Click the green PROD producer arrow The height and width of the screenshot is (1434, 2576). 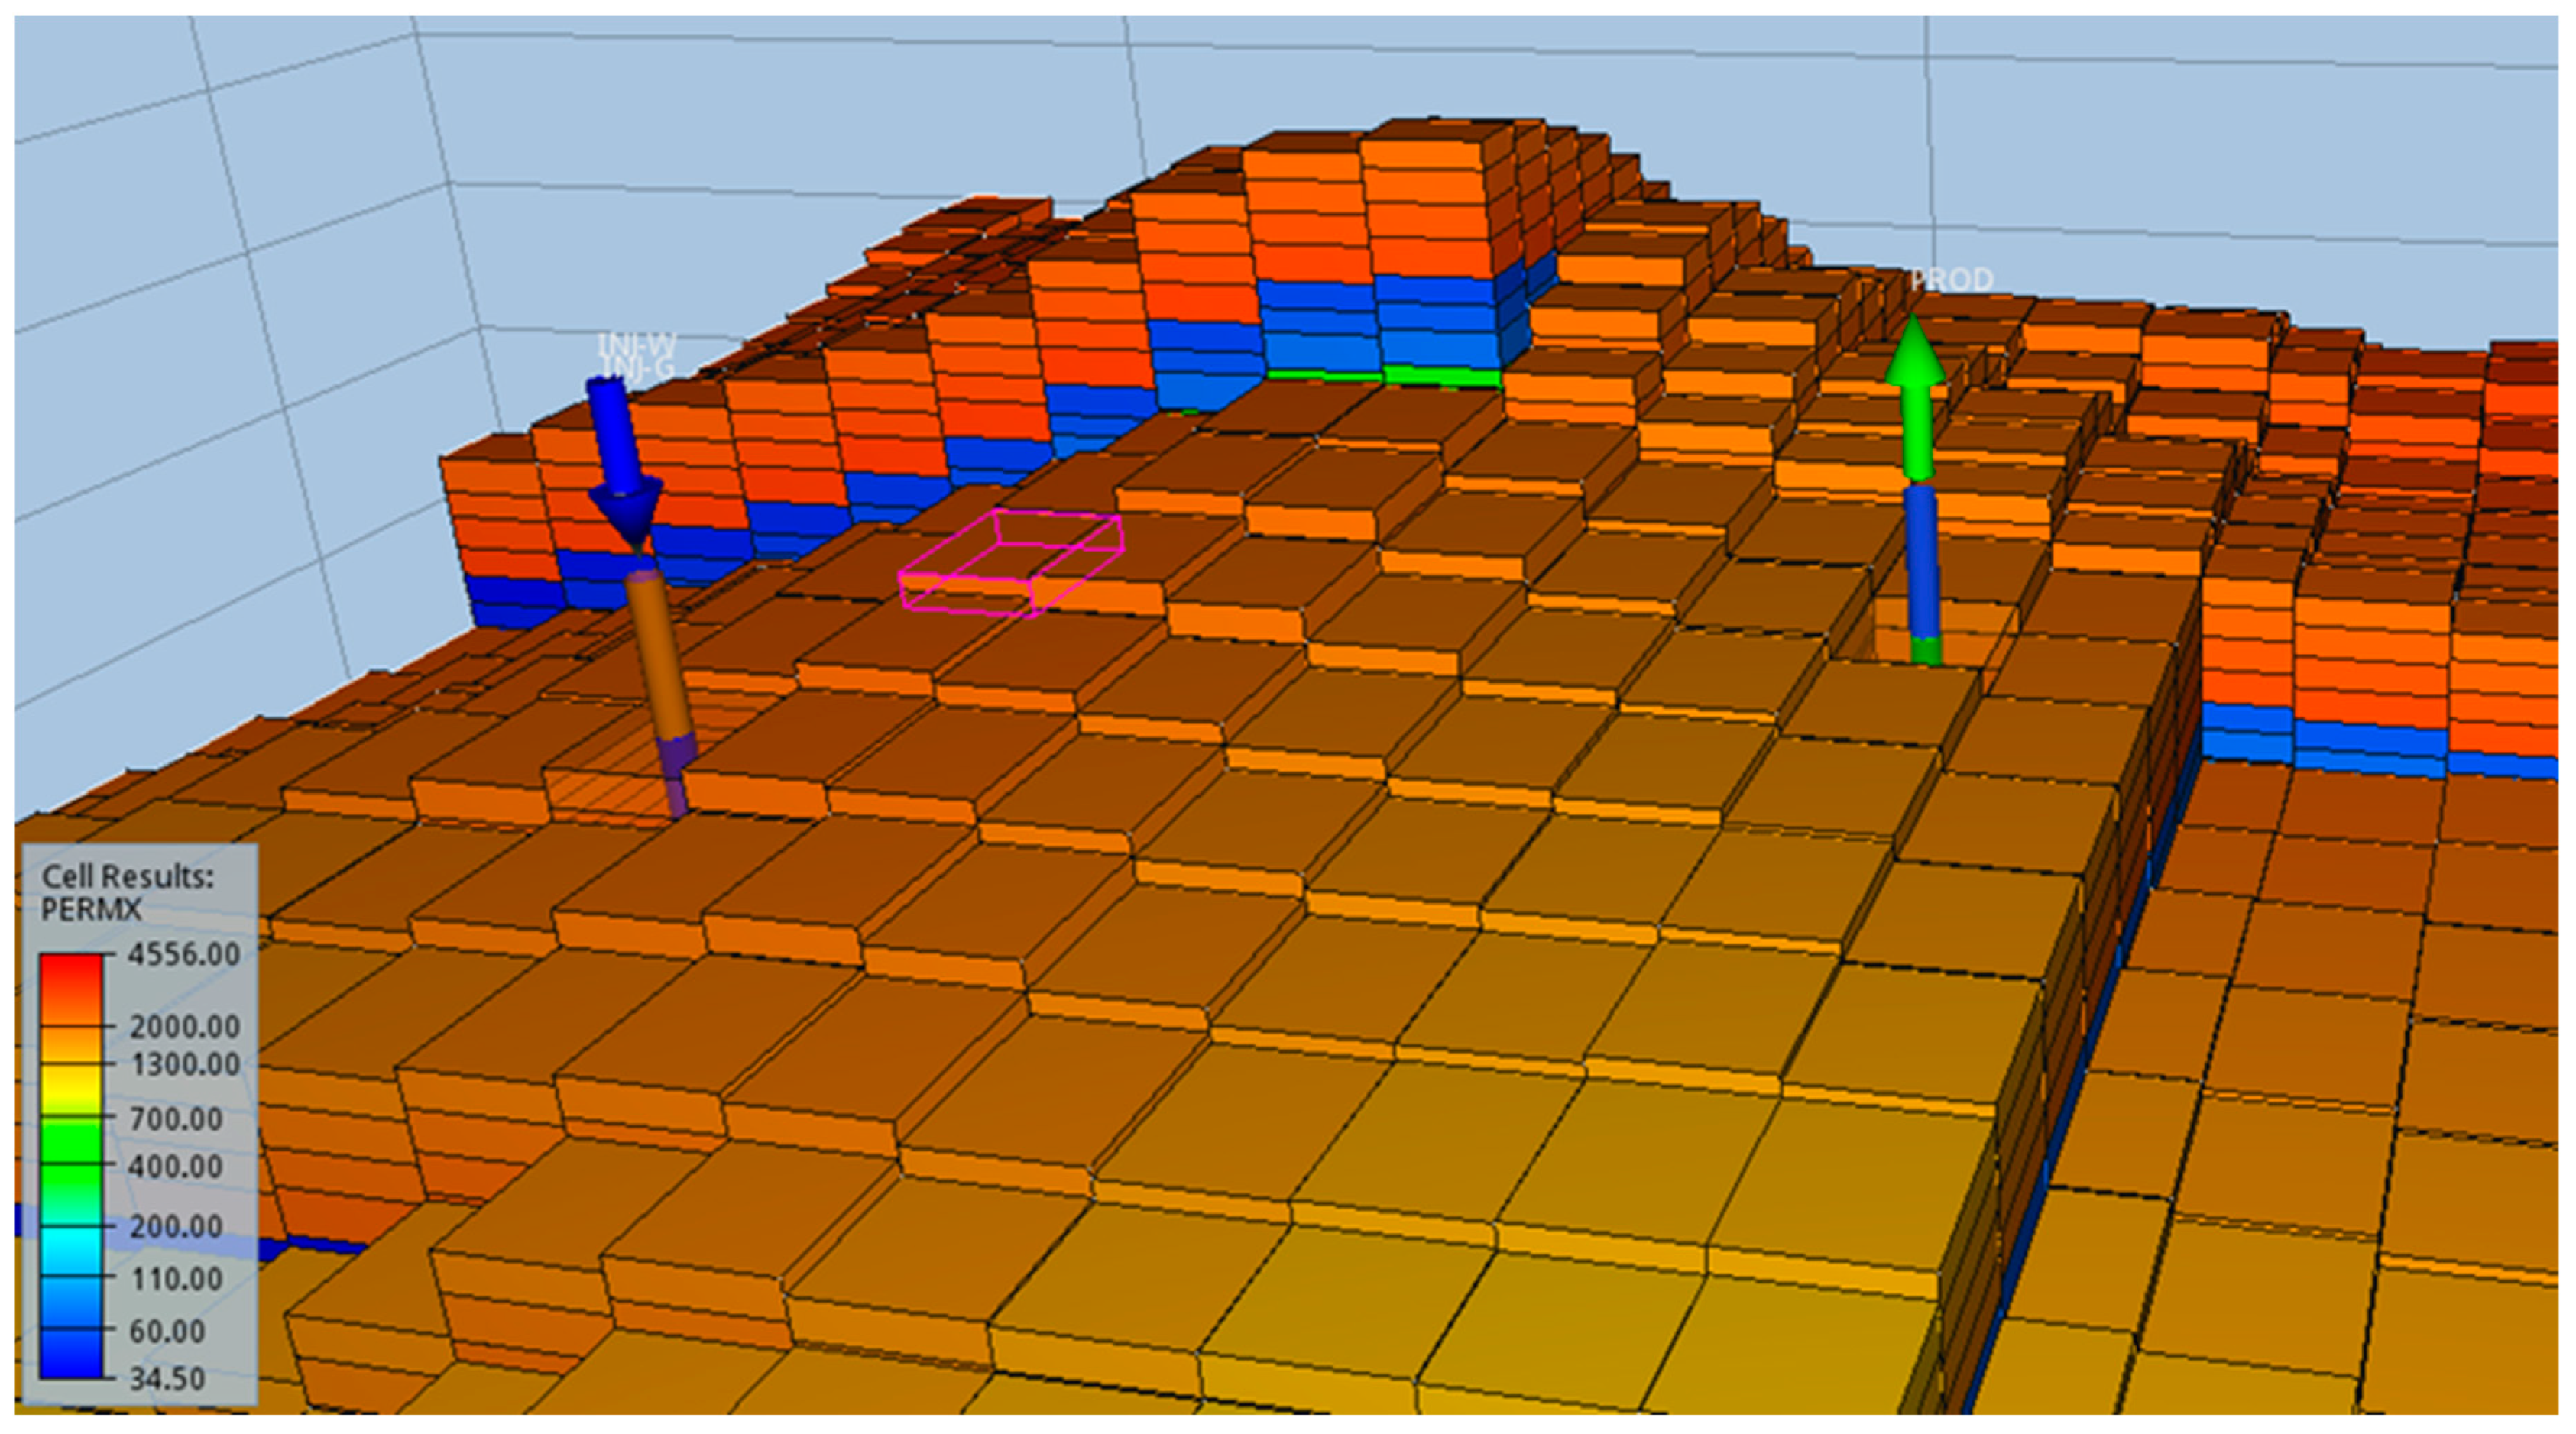(x=1914, y=395)
